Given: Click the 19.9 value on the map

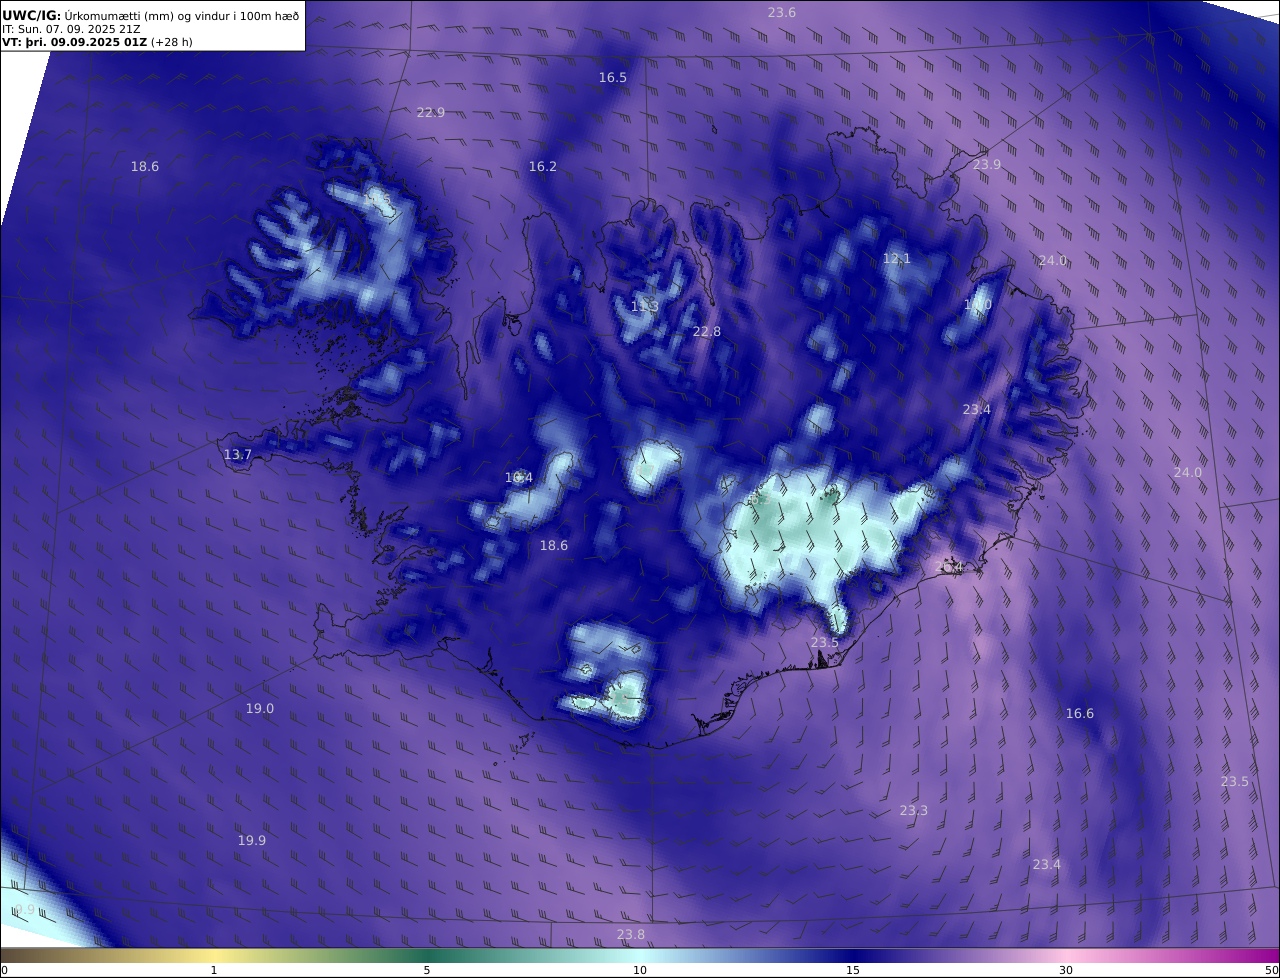Looking at the screenshot, I should click(x=252, y=841).
